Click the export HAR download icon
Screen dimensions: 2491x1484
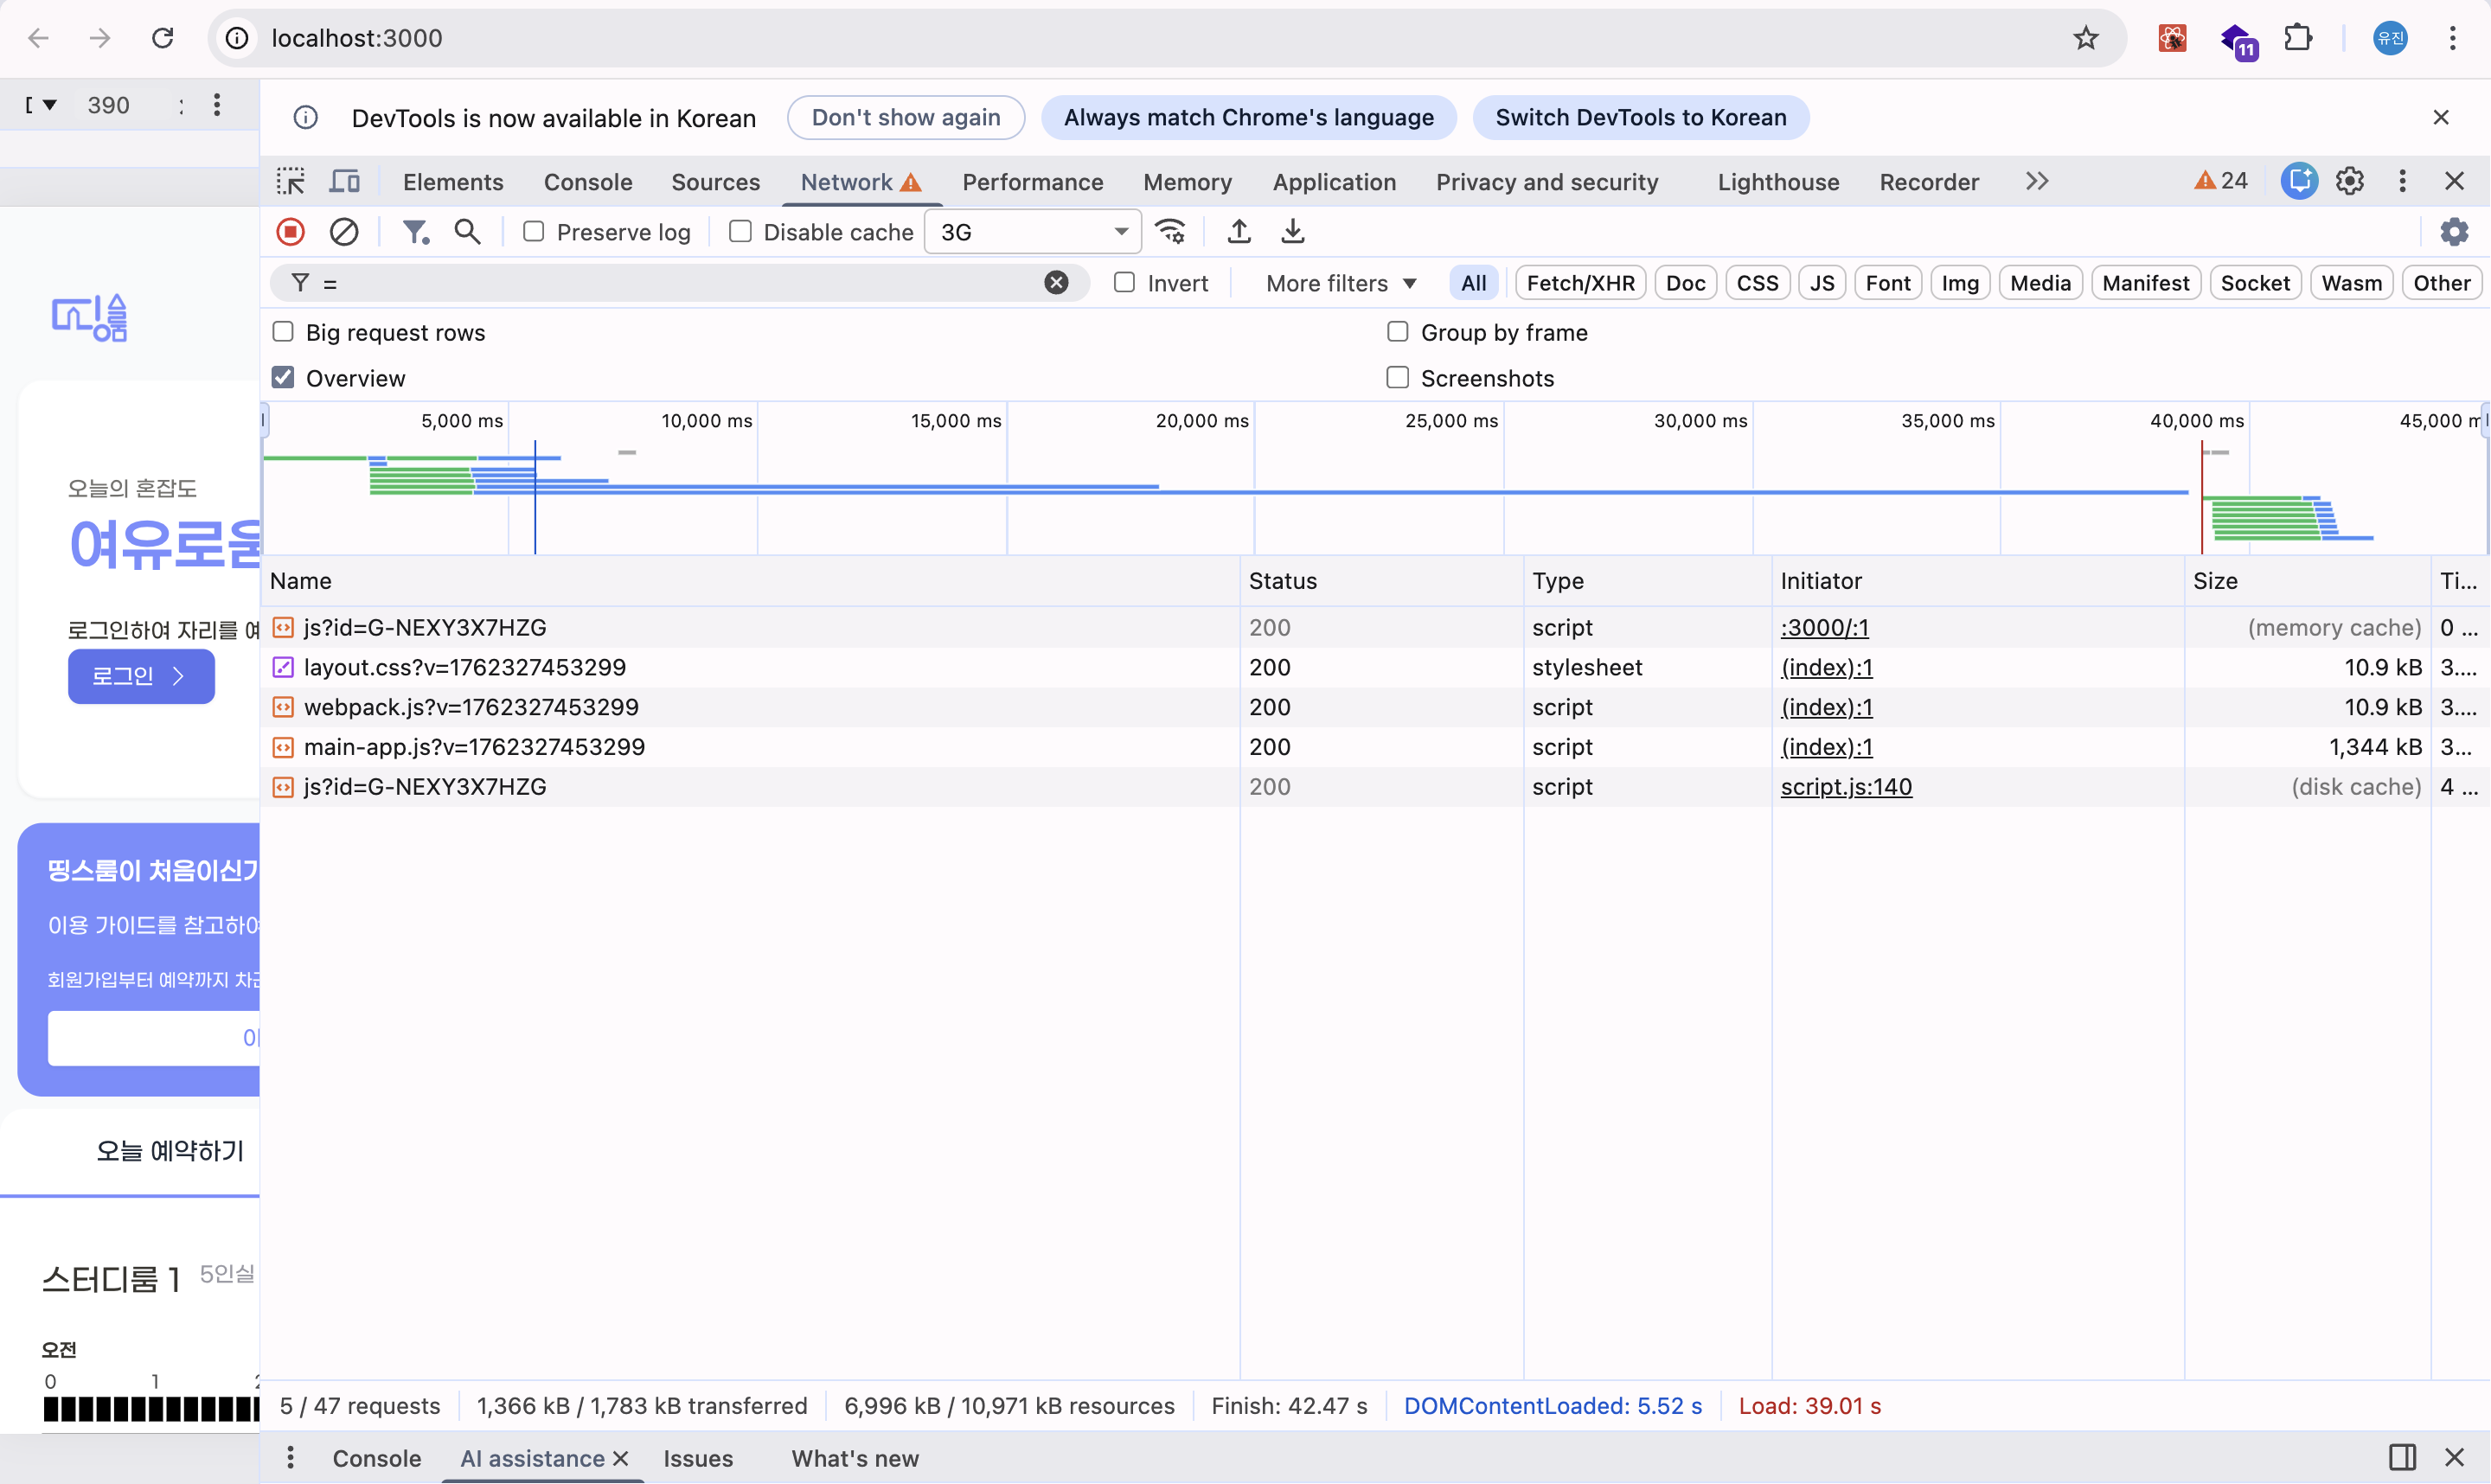point(1293,232)
